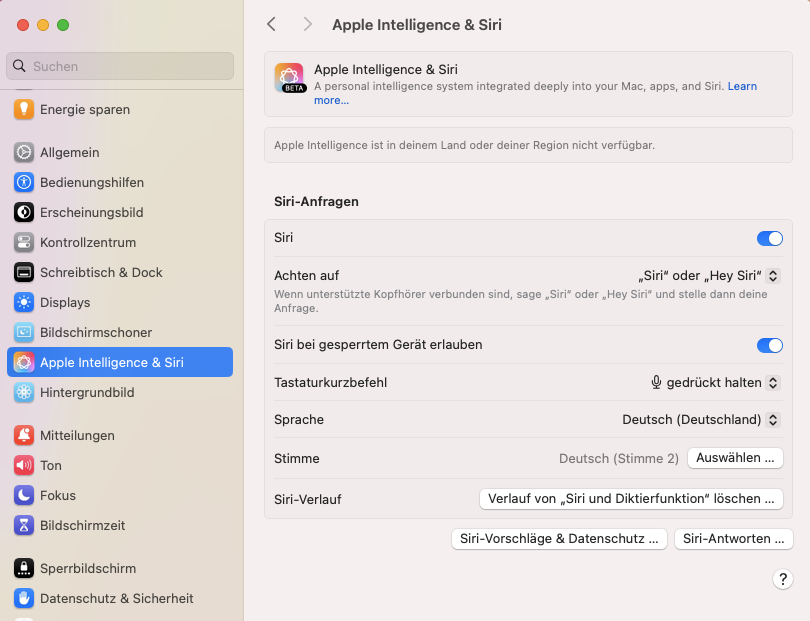Screen dimensions: 810x621
Task: Click the Bedienungshilfen accessibility icon
Action: [x=24, y=182]
